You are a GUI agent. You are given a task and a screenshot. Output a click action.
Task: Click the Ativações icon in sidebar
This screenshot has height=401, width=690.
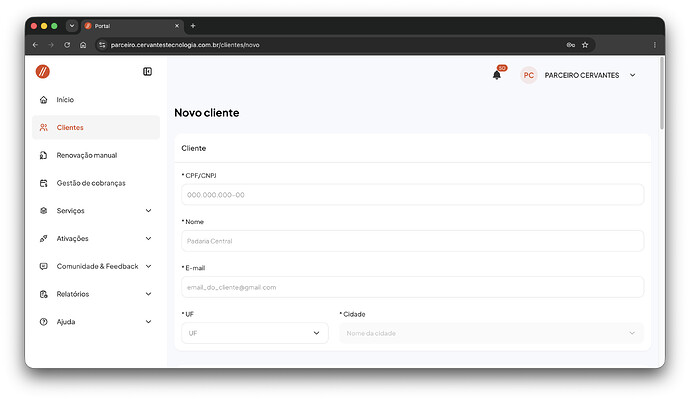coord(44,238)
